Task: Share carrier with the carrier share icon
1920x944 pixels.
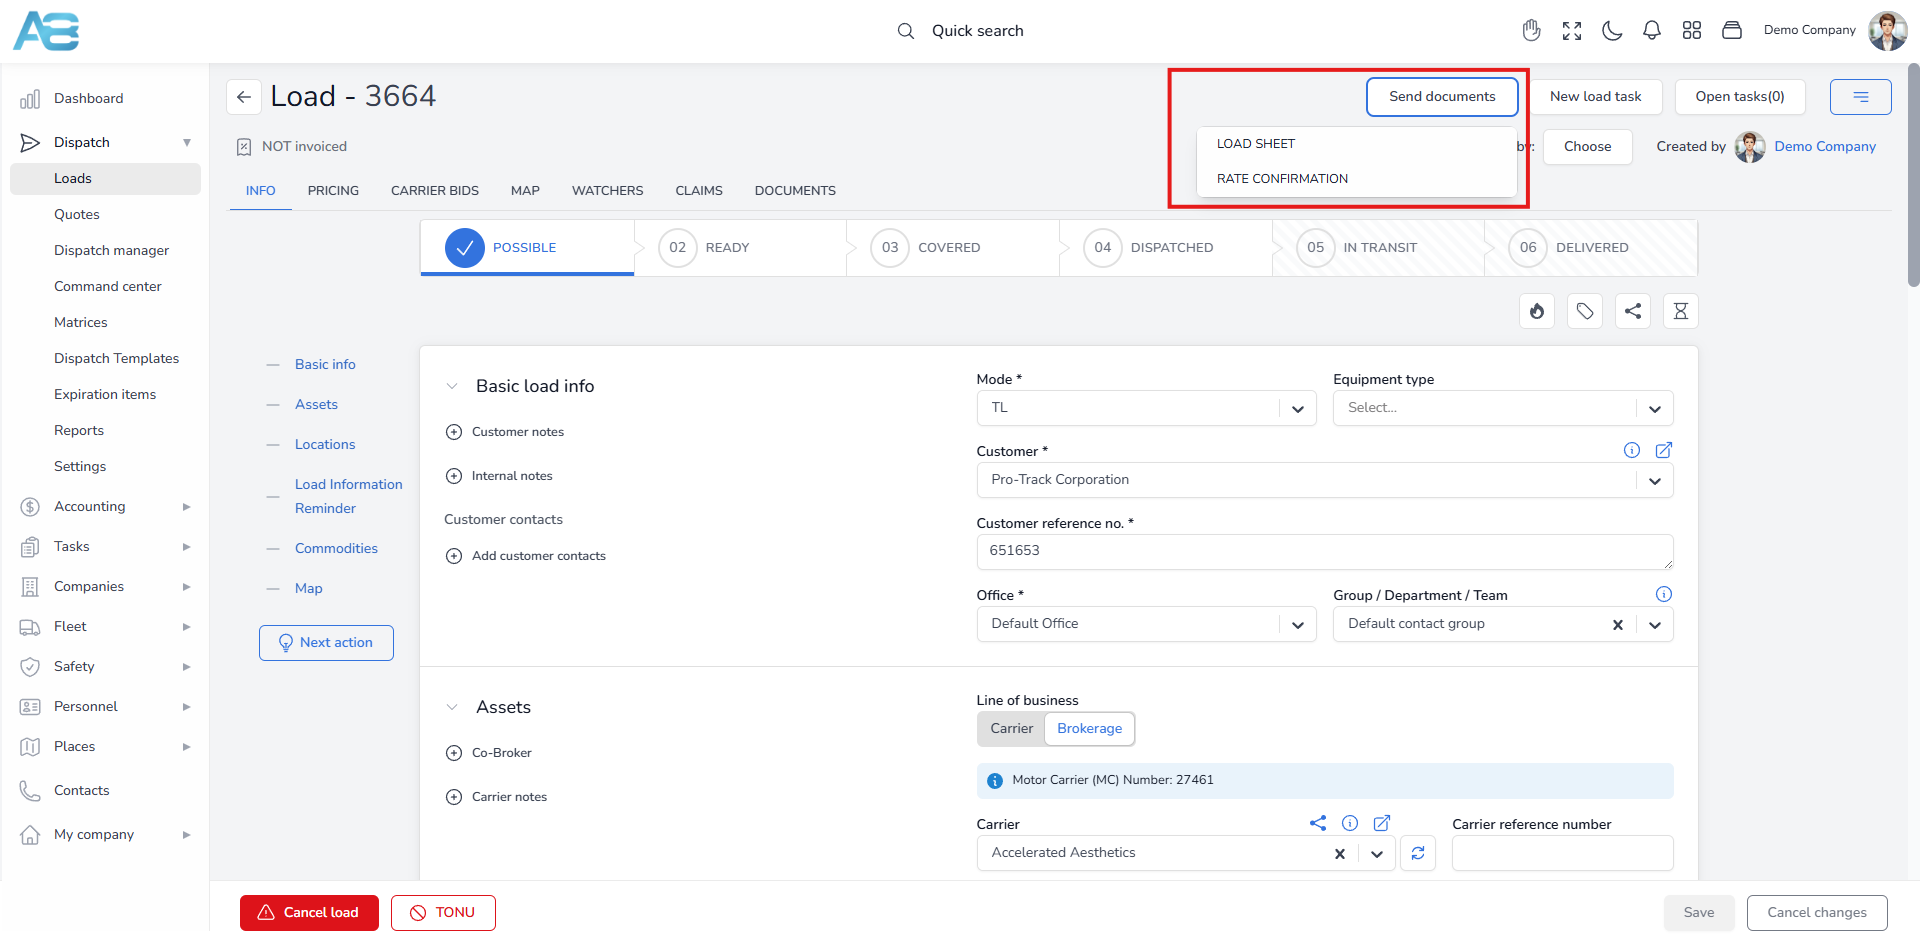Action: click(x=1318, y=823)
